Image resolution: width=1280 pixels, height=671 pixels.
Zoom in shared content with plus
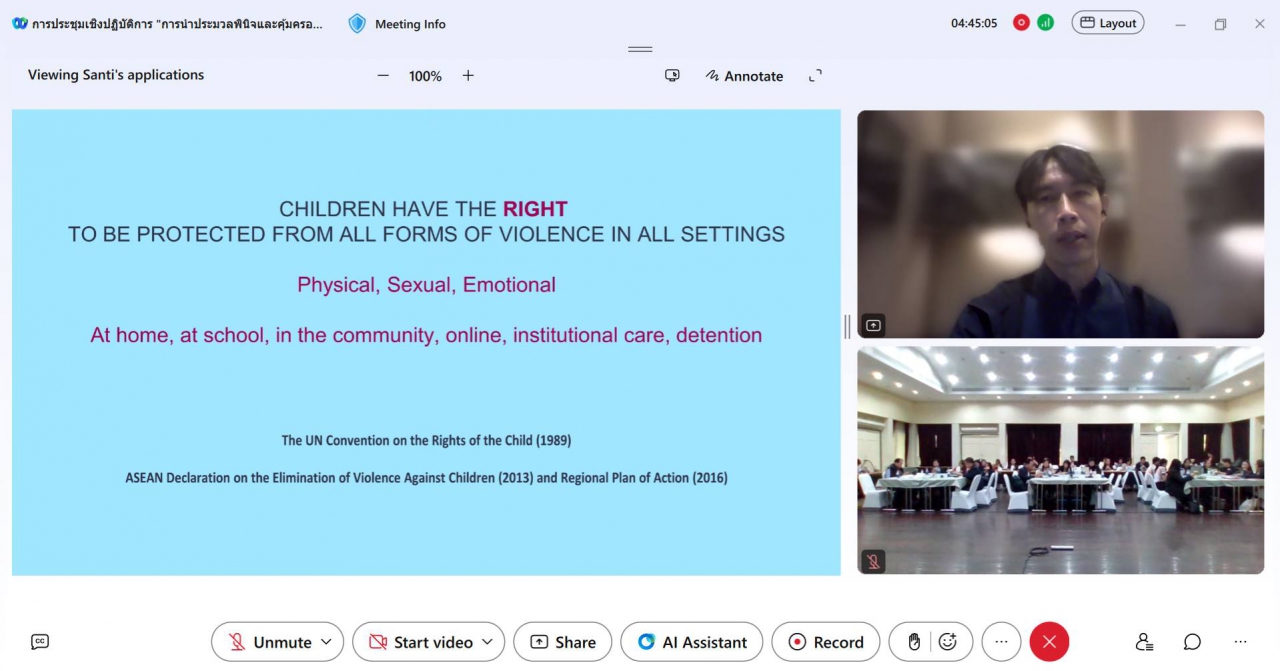click(x=468, y=76)
